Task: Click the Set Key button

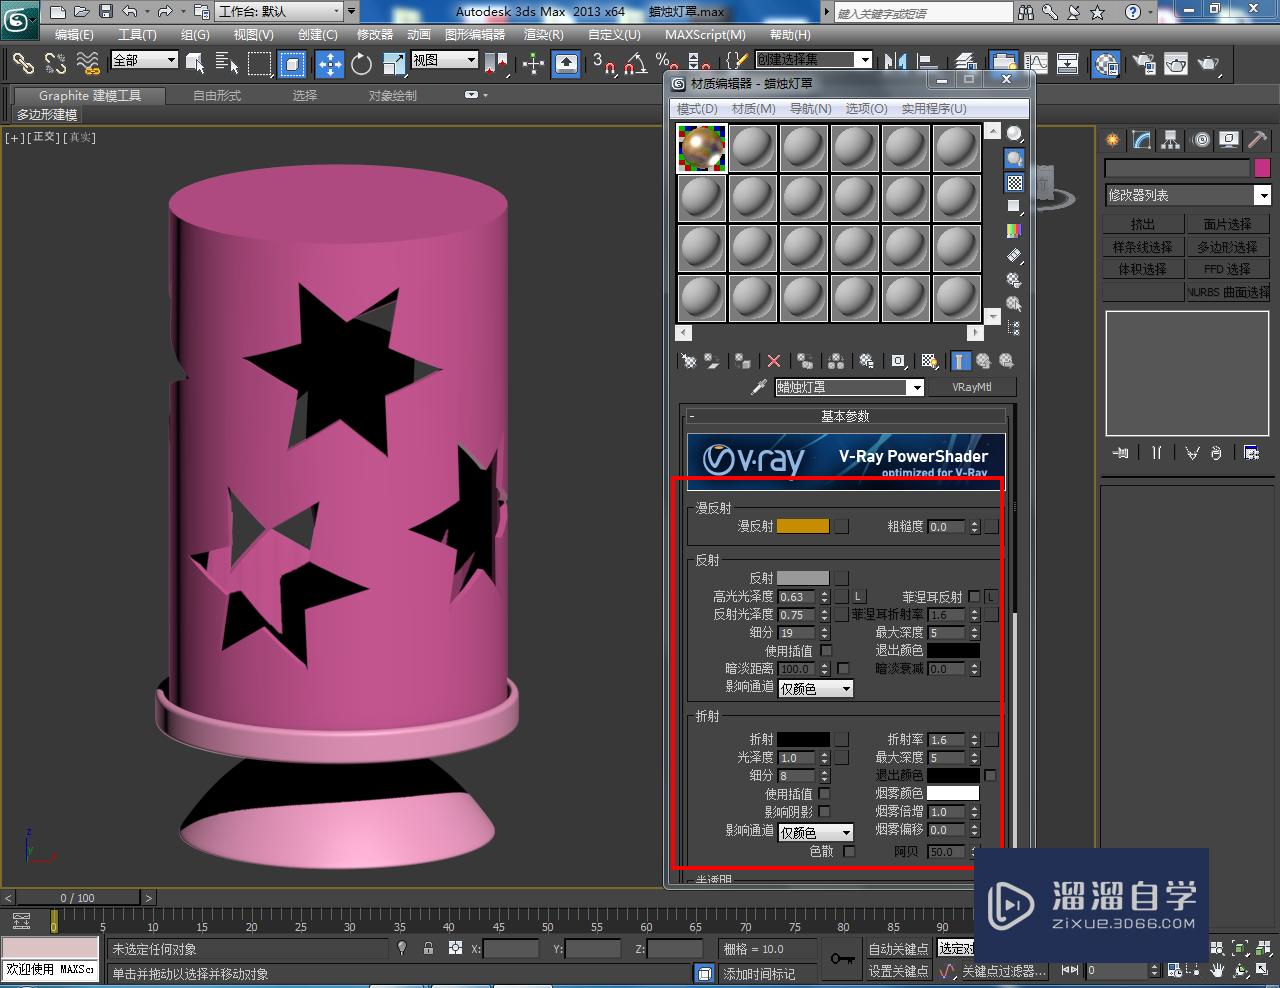Action: click(x=898, y=971)
